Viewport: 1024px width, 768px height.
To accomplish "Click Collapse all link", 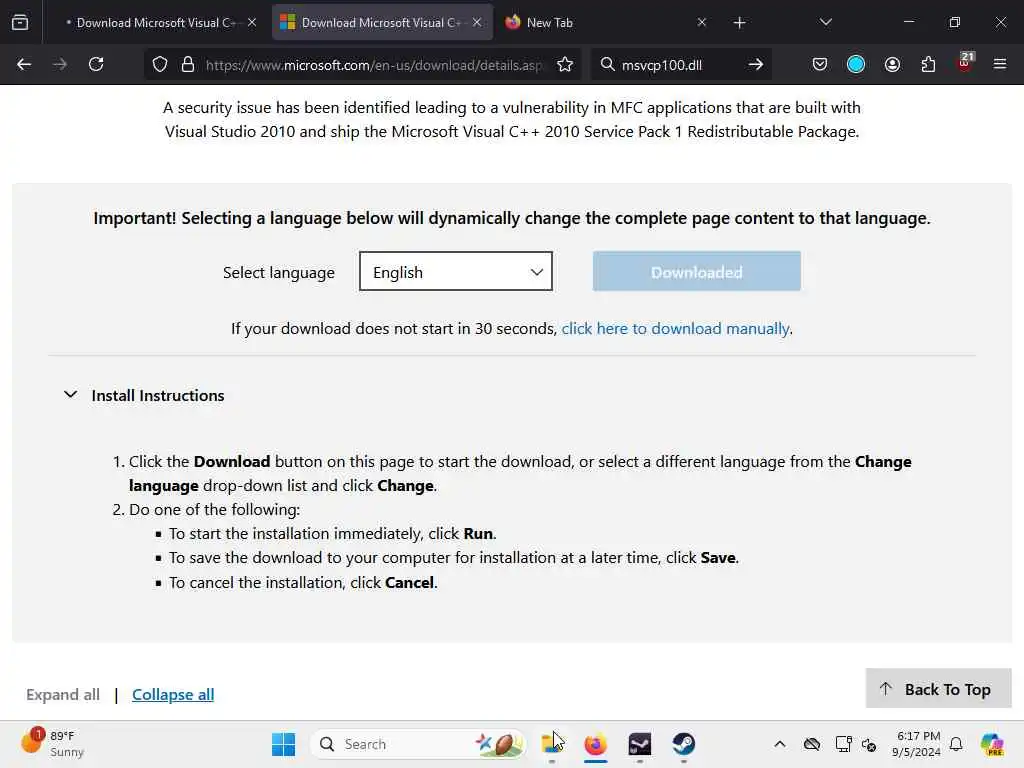I will [x=173, y=694].
